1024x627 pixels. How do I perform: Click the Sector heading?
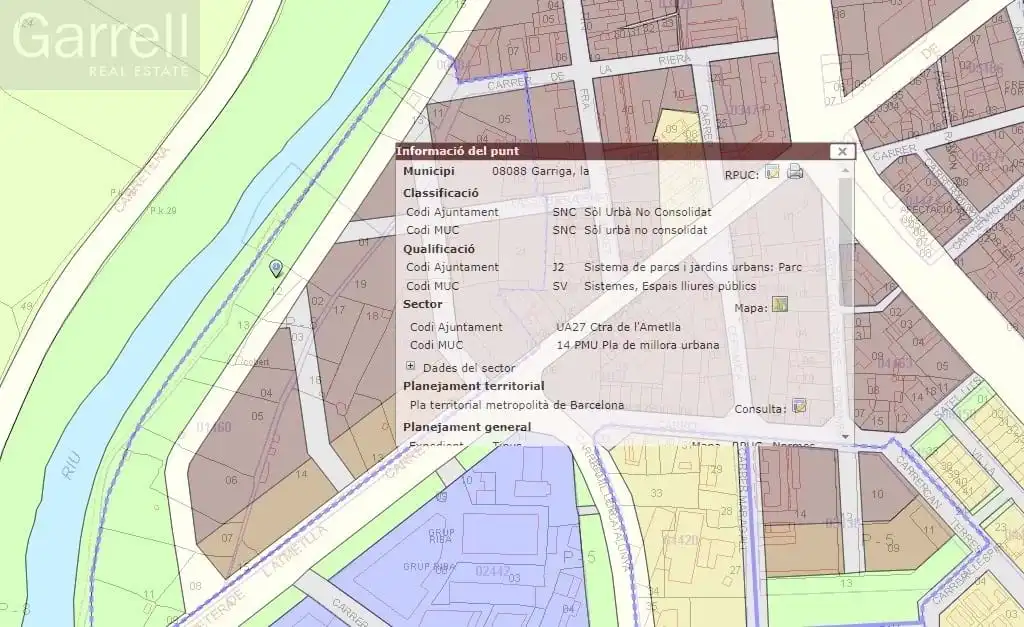click(x=423, y=304)
